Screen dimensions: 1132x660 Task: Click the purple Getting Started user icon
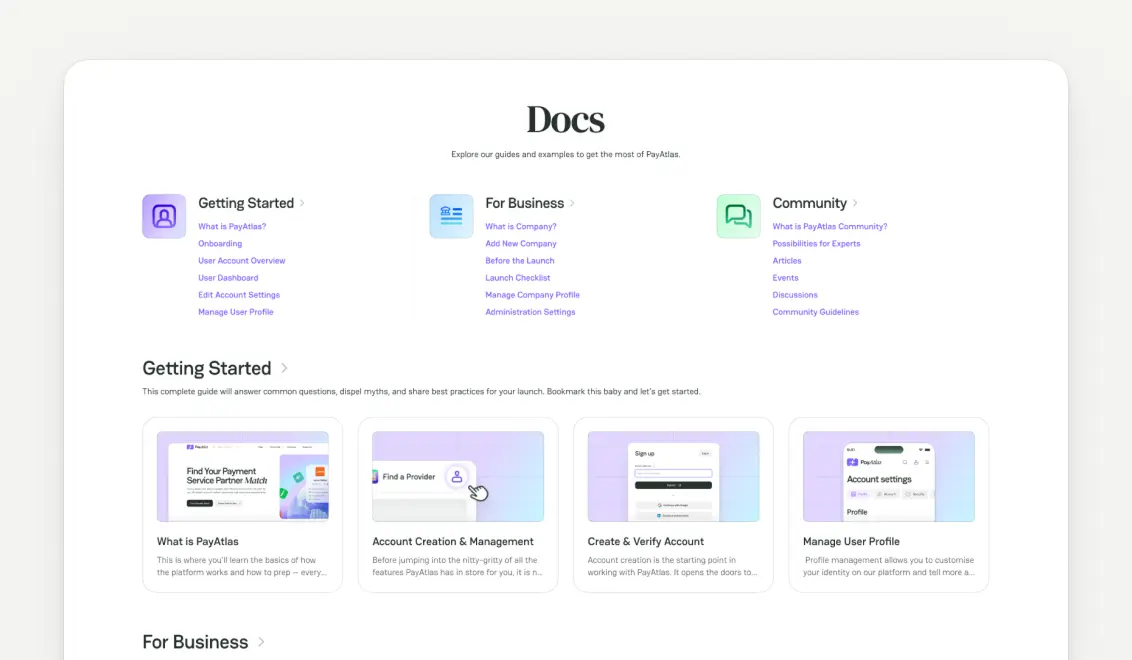[163, 215]
